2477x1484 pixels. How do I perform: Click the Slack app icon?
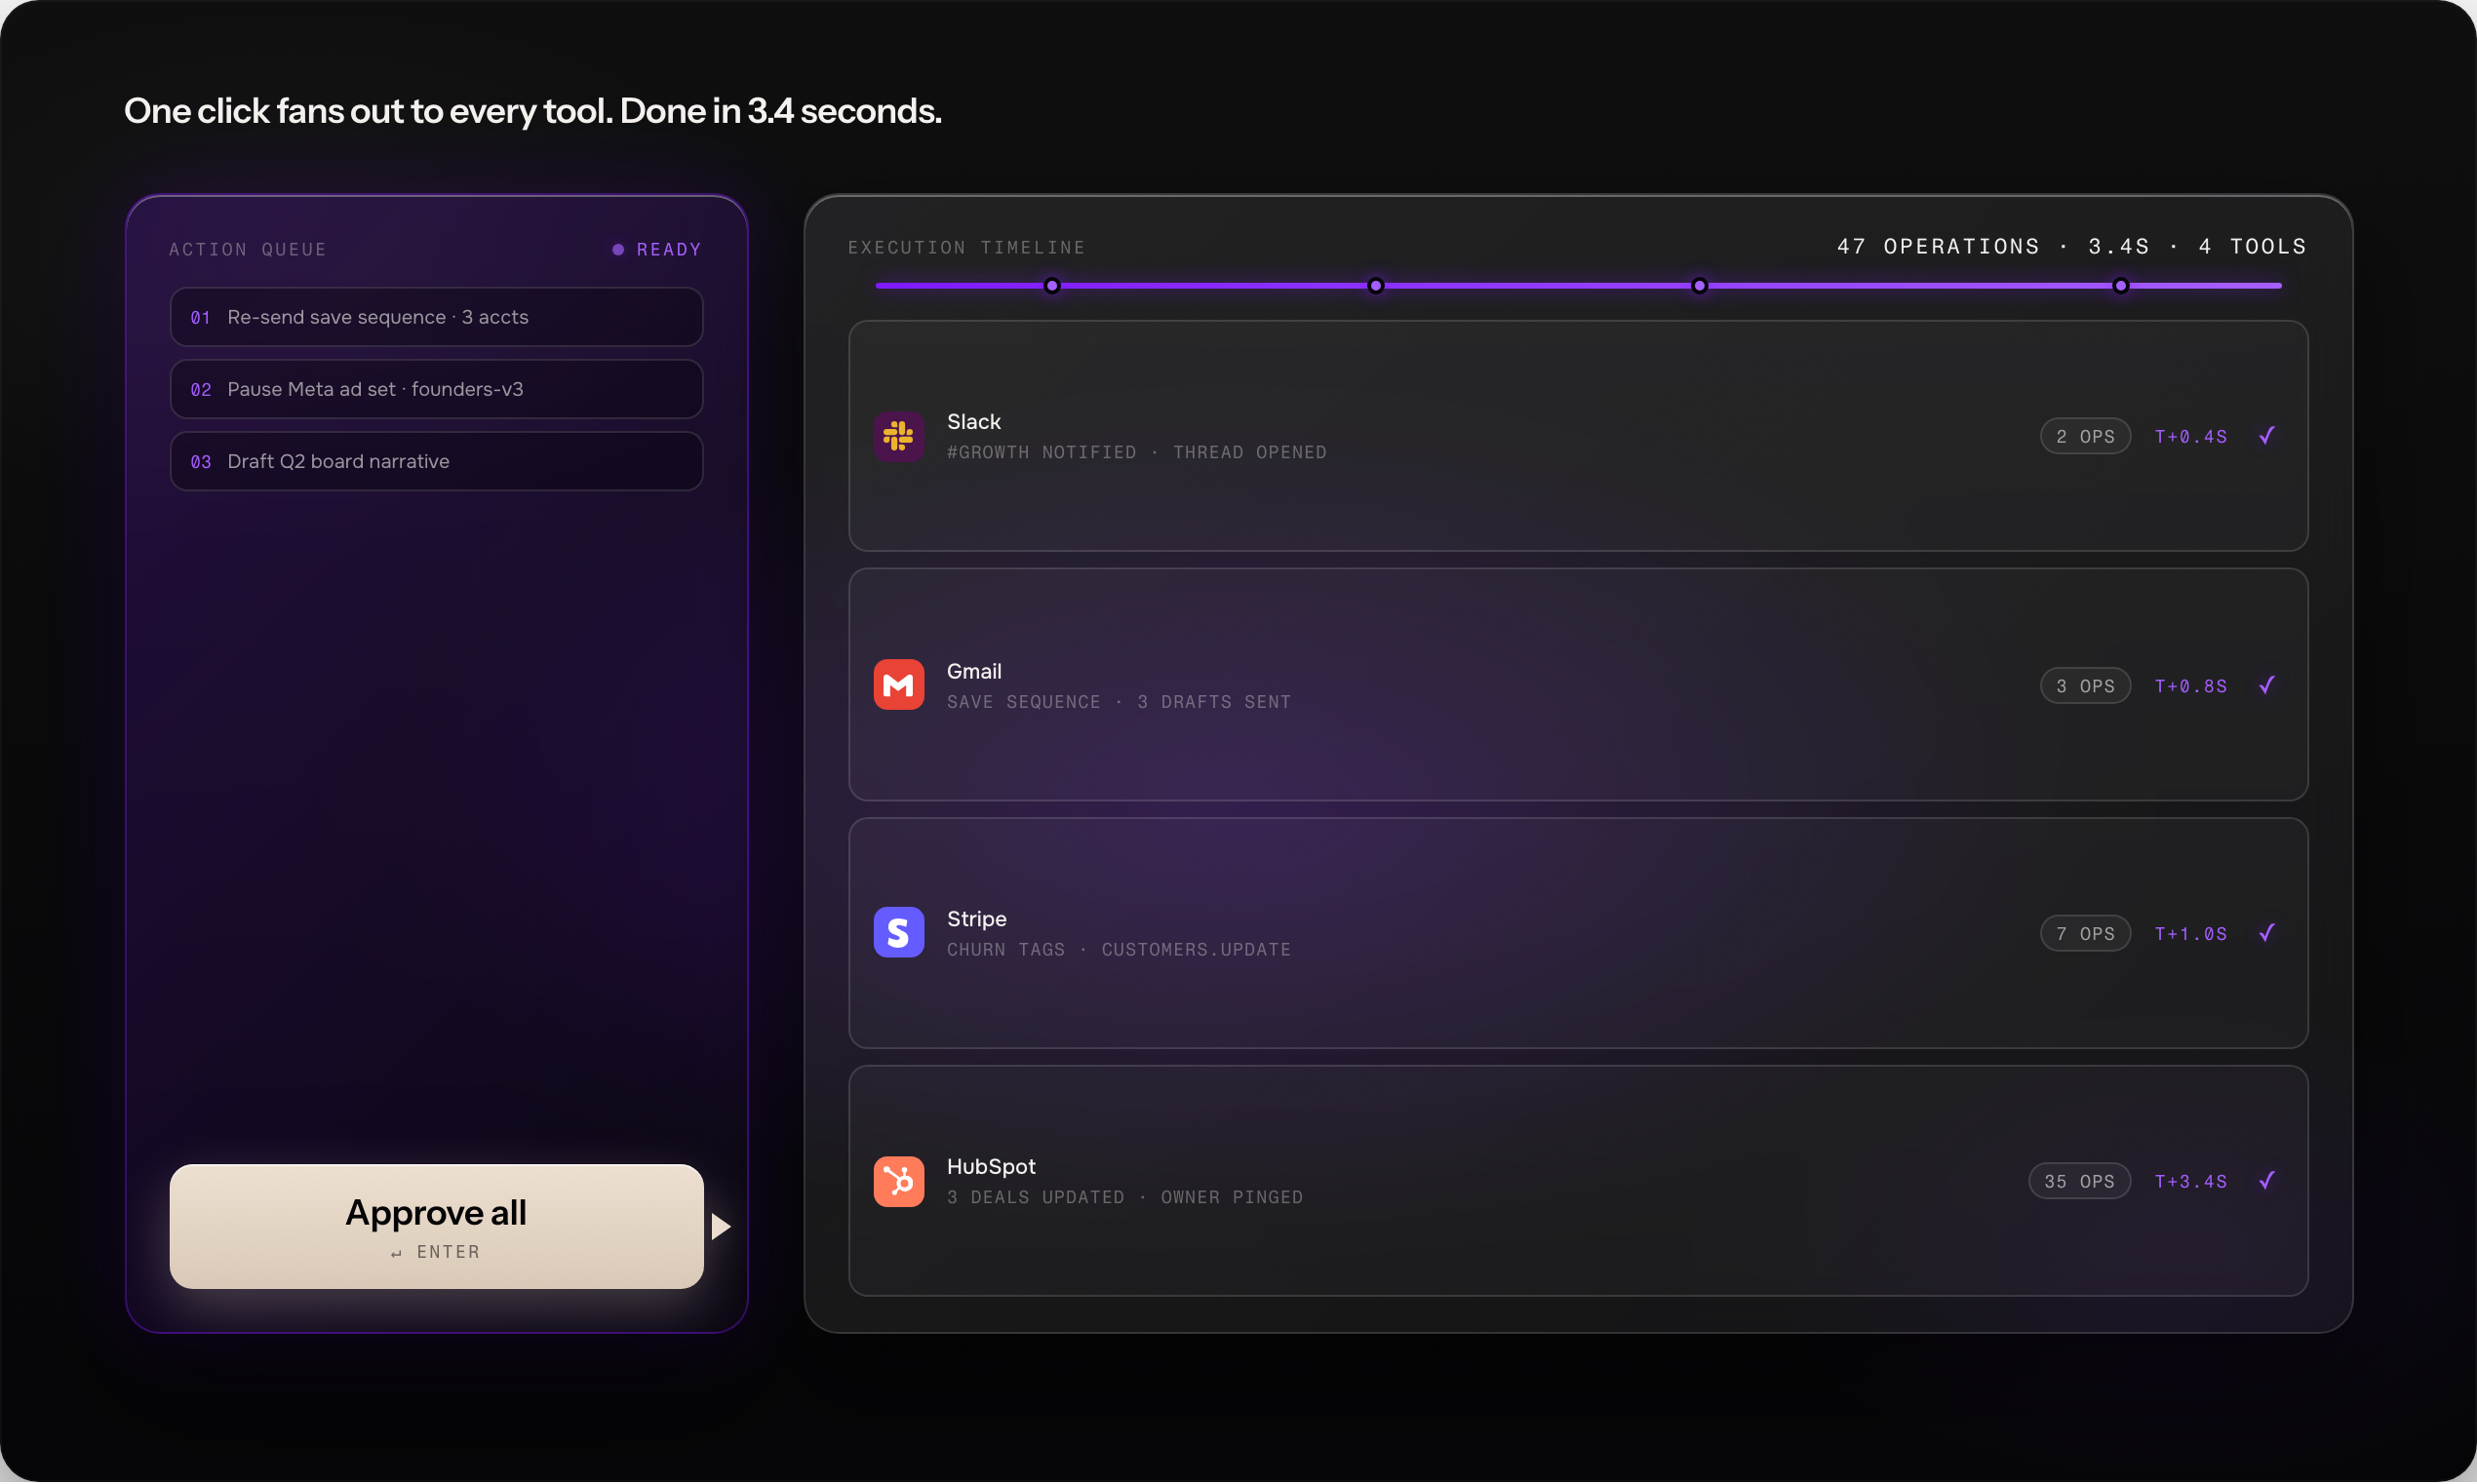point(898,436)
